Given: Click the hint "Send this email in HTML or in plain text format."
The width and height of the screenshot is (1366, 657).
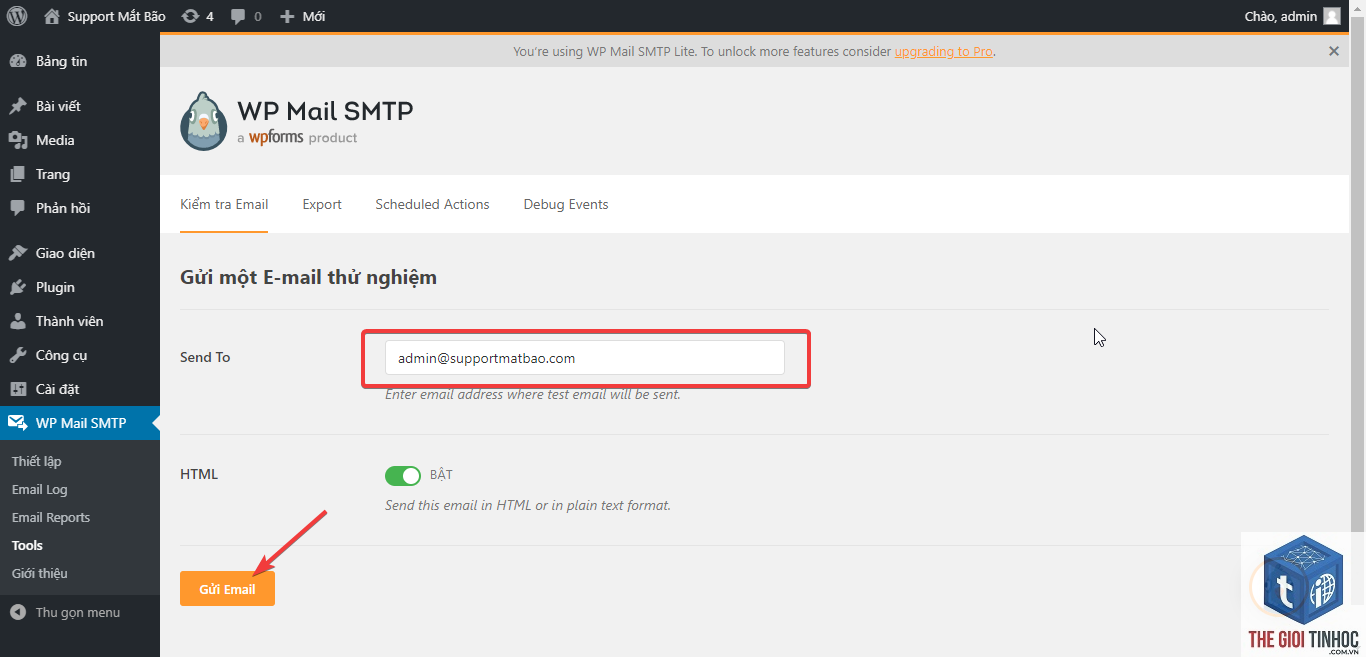Looking at the screenshot, I should point(528,505).
